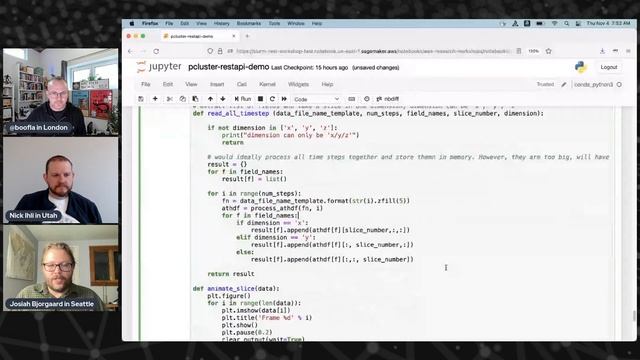The image size is (640, 360).
Task: Click the Logout button
Action: 609,67
